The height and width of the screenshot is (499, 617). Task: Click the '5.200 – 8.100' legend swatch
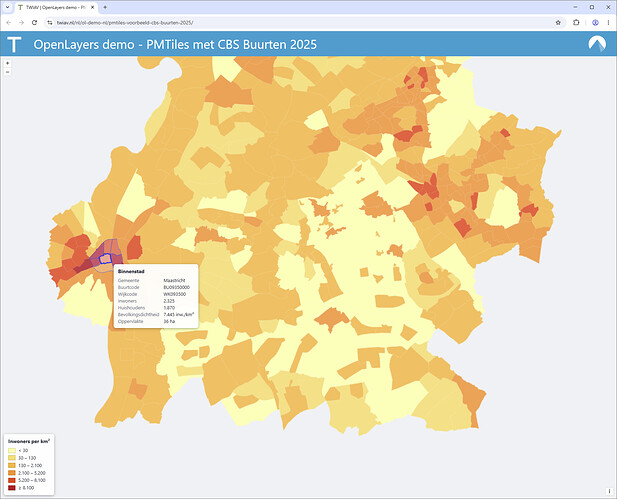(x=12, y=481)
